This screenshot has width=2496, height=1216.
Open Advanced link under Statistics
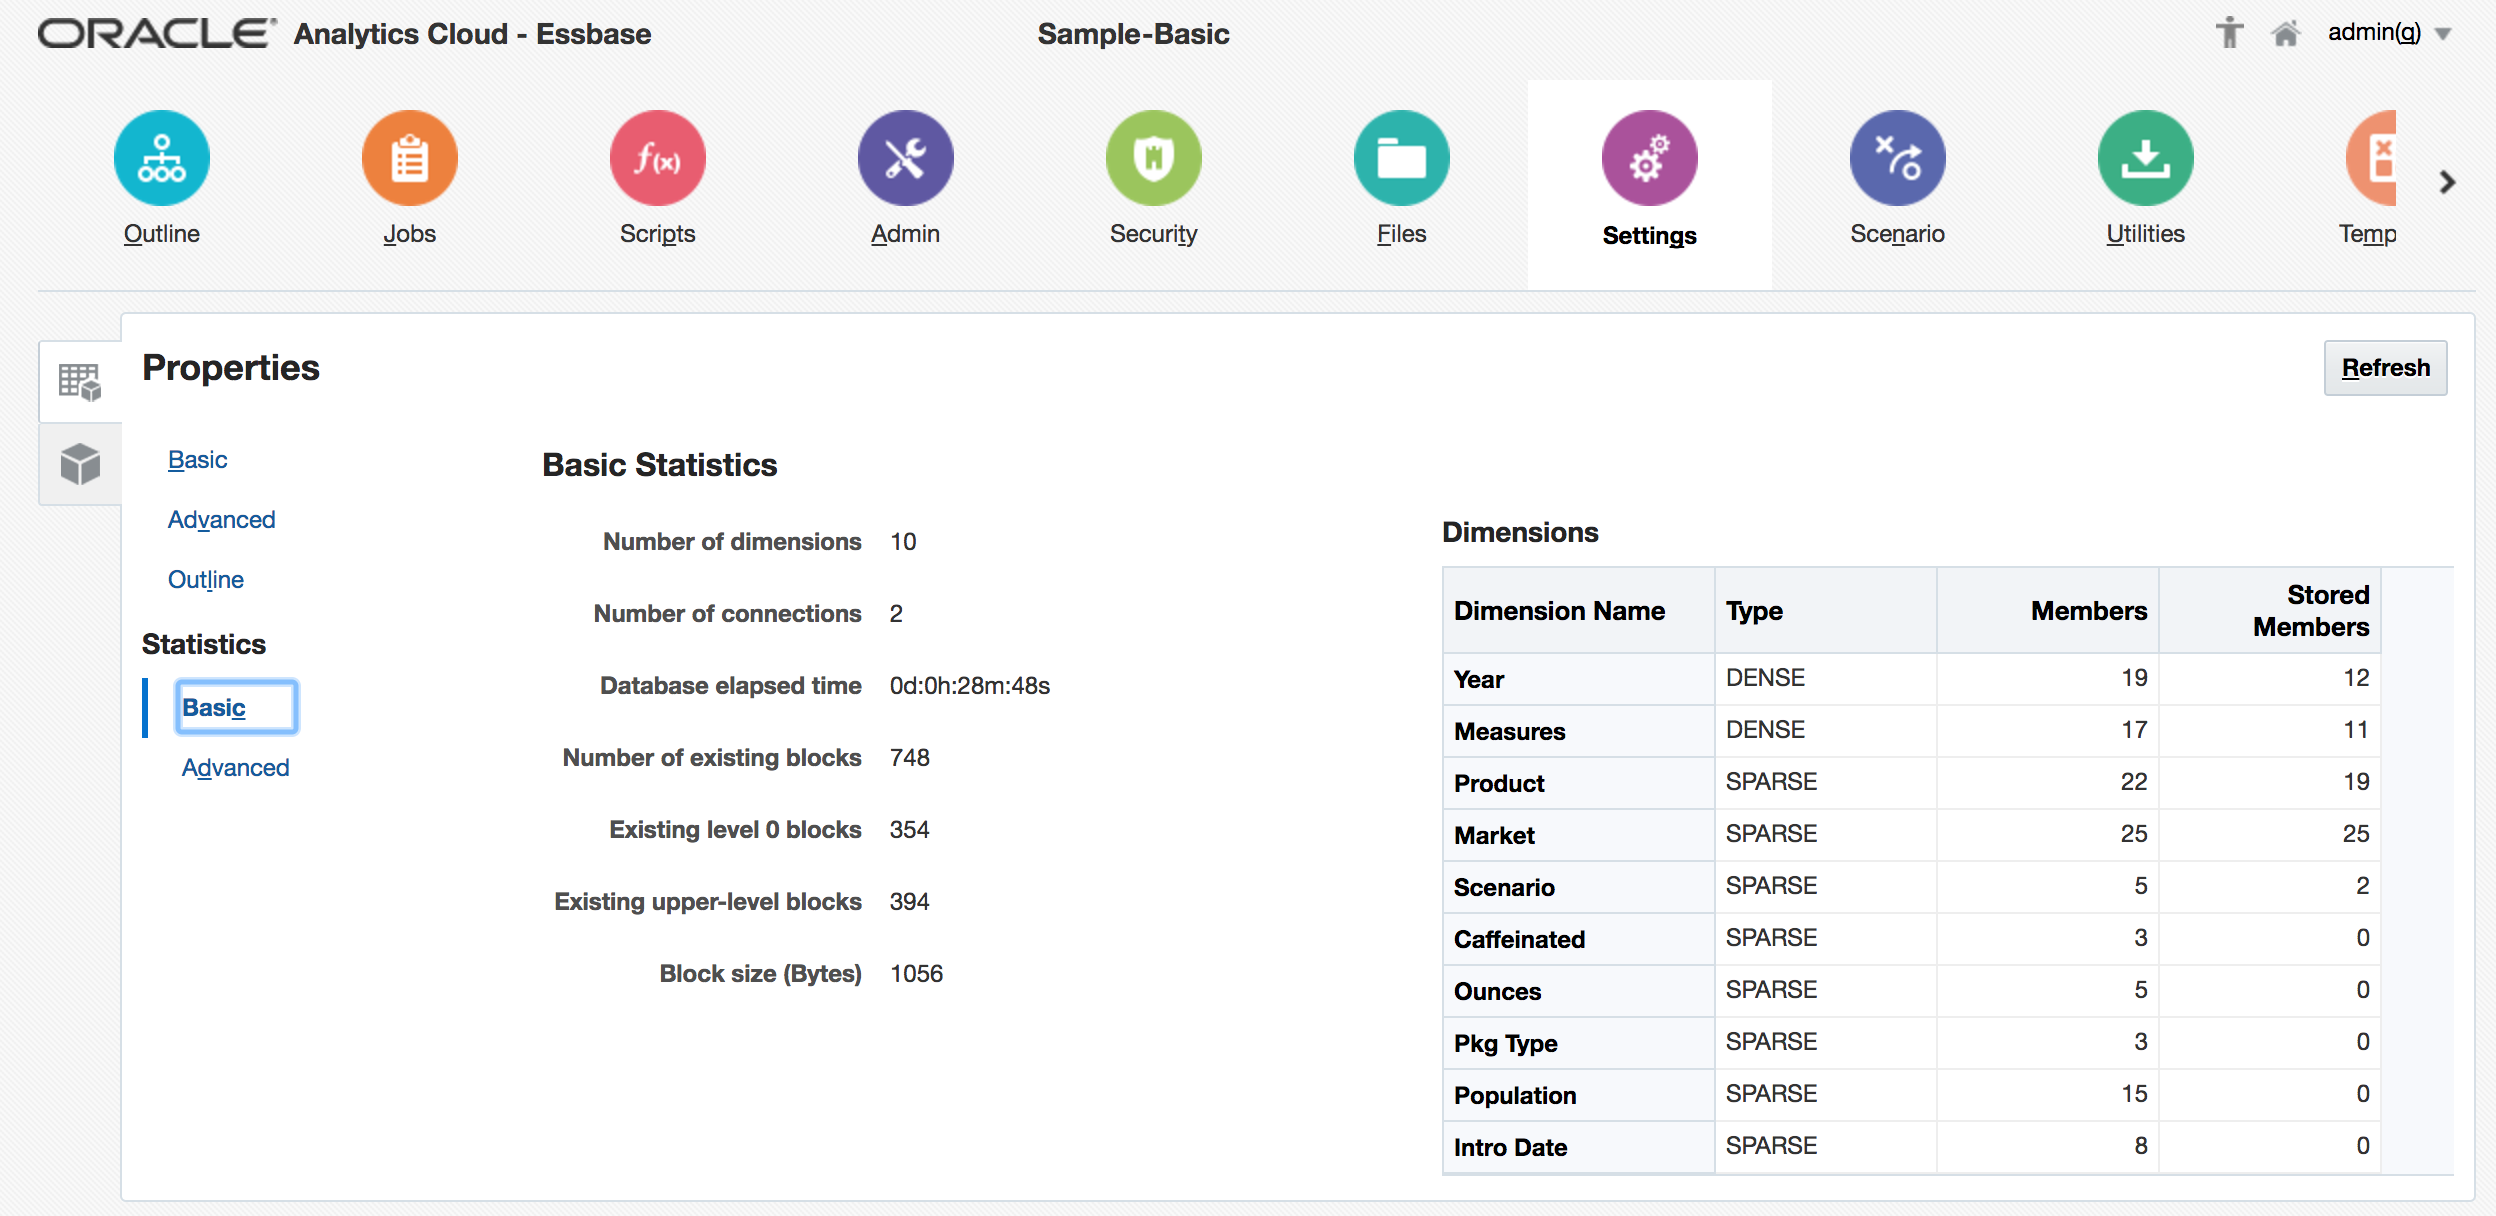(x=235, y=767)
